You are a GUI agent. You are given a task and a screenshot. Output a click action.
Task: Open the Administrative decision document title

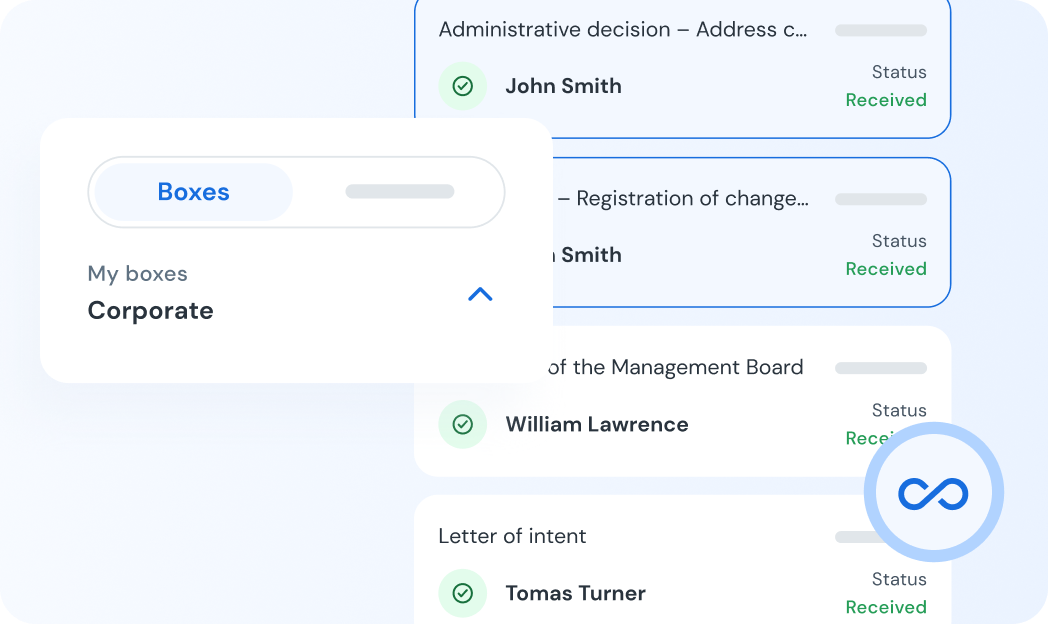622,29
